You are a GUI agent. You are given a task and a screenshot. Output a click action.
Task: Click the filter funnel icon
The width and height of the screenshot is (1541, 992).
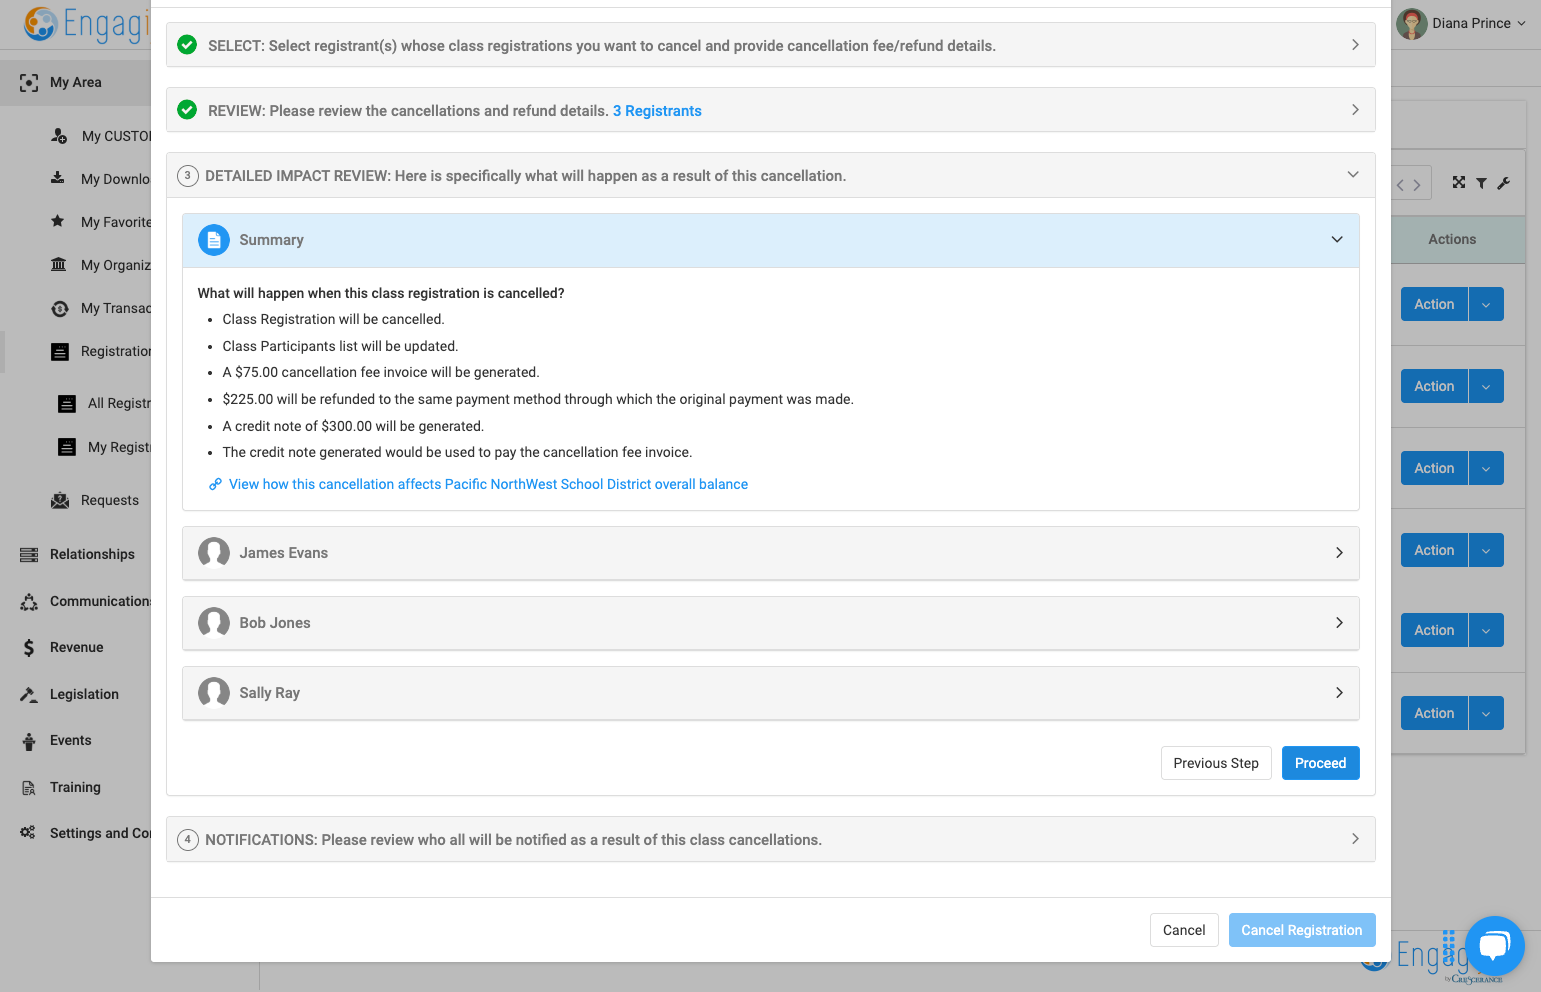pos(1481,183)
